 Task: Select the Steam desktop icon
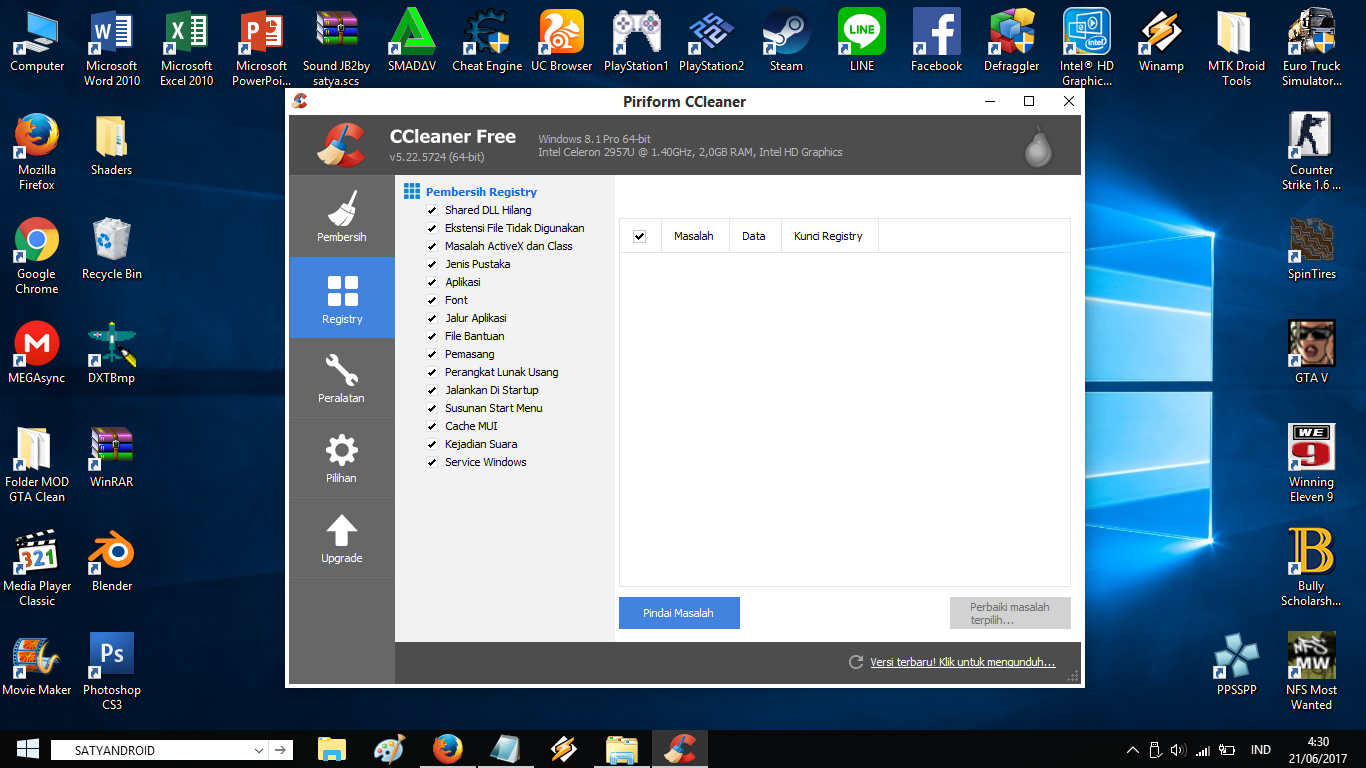click(786, 42)
